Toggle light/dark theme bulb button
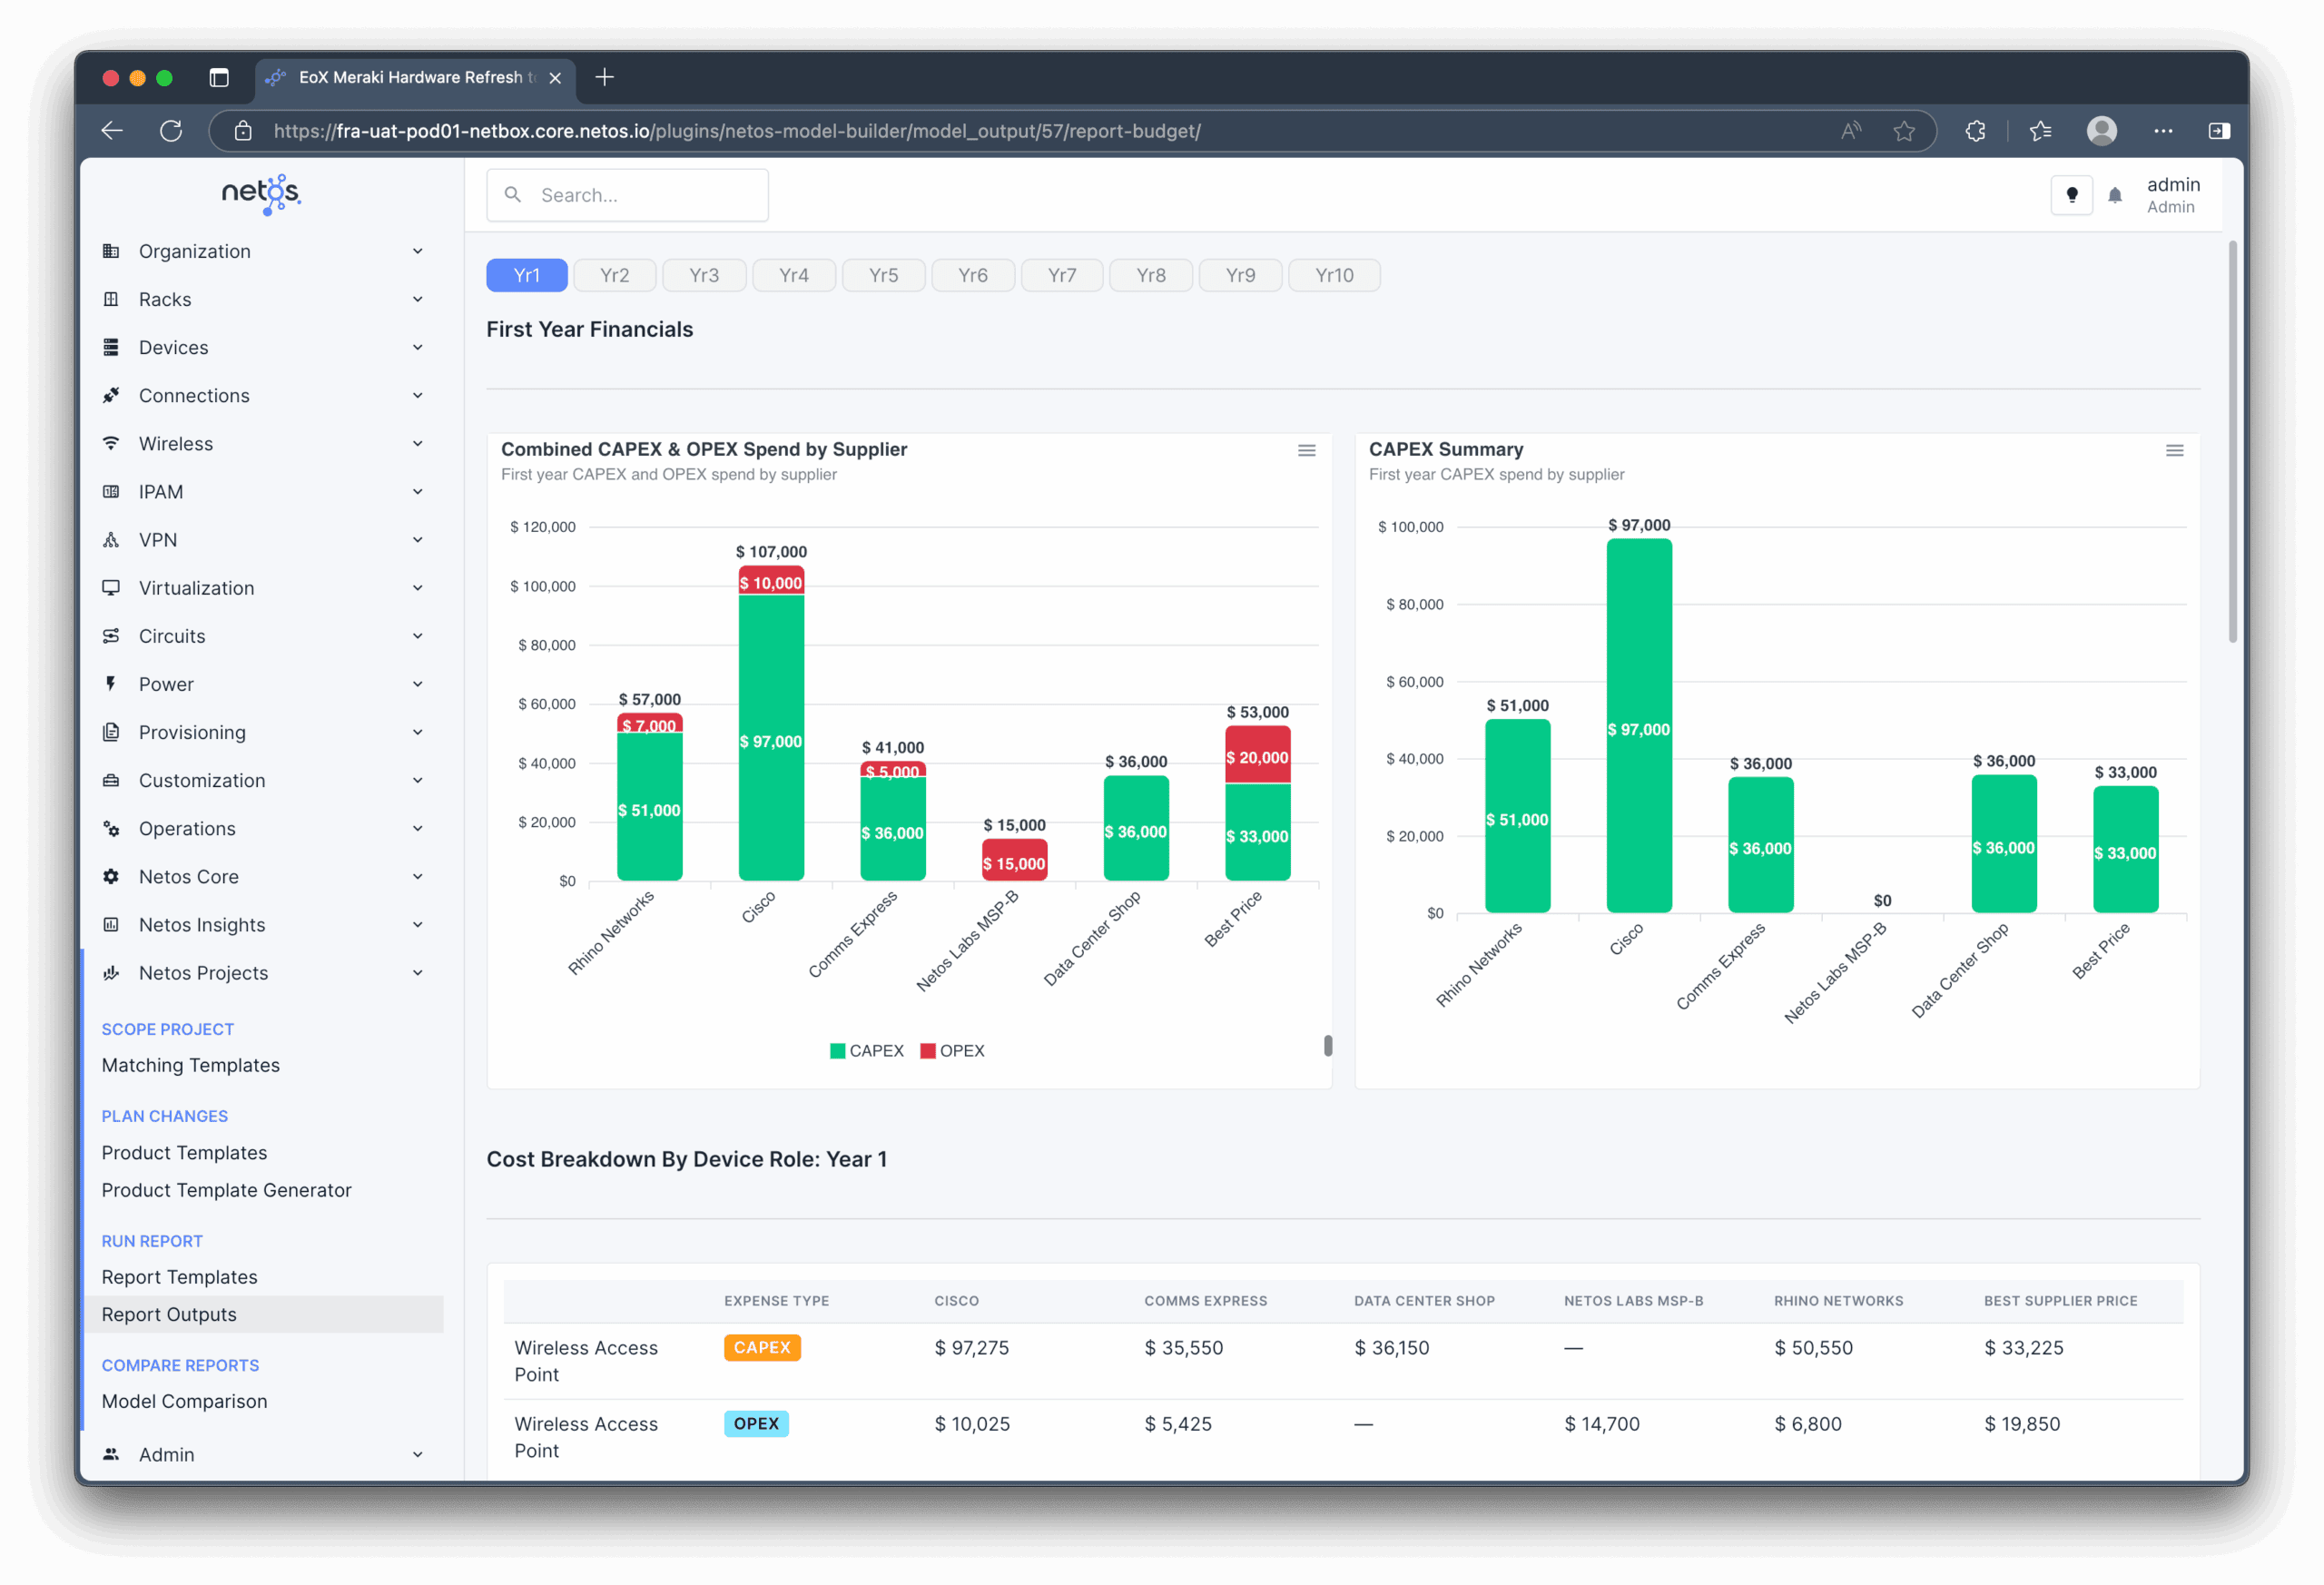Image resolution: width=2324 pixels, height=1585 pixels. (x=2072, y=195)
